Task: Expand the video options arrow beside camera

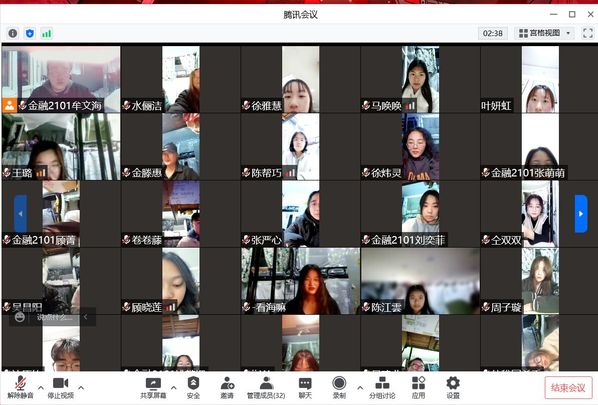Action: 81,387
